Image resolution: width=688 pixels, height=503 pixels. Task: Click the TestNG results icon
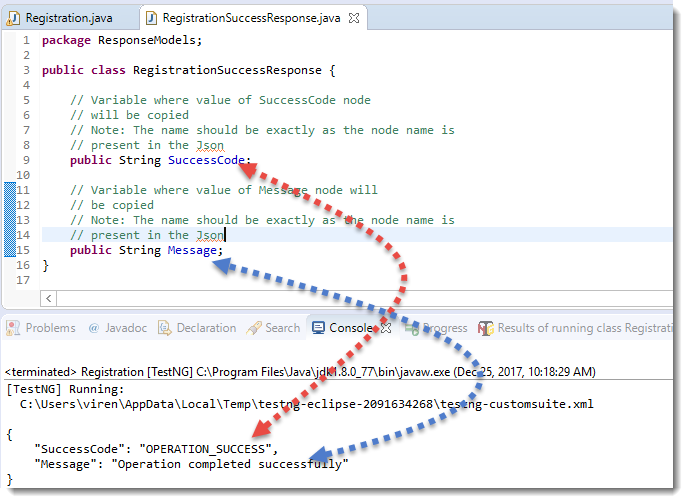pos(485,328)
